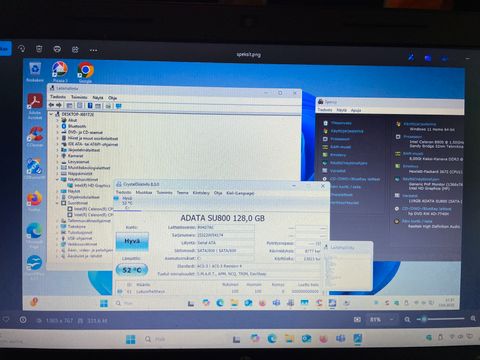Screen dimensions: 480x360
Task: Open Tiedosto menu in Device Manager
Action: pos(58,97)
